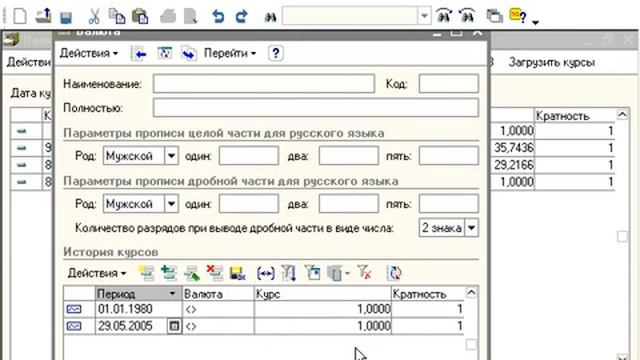Open the '2 знака' dropdown
640x360 pixels.
click(471, 228)
